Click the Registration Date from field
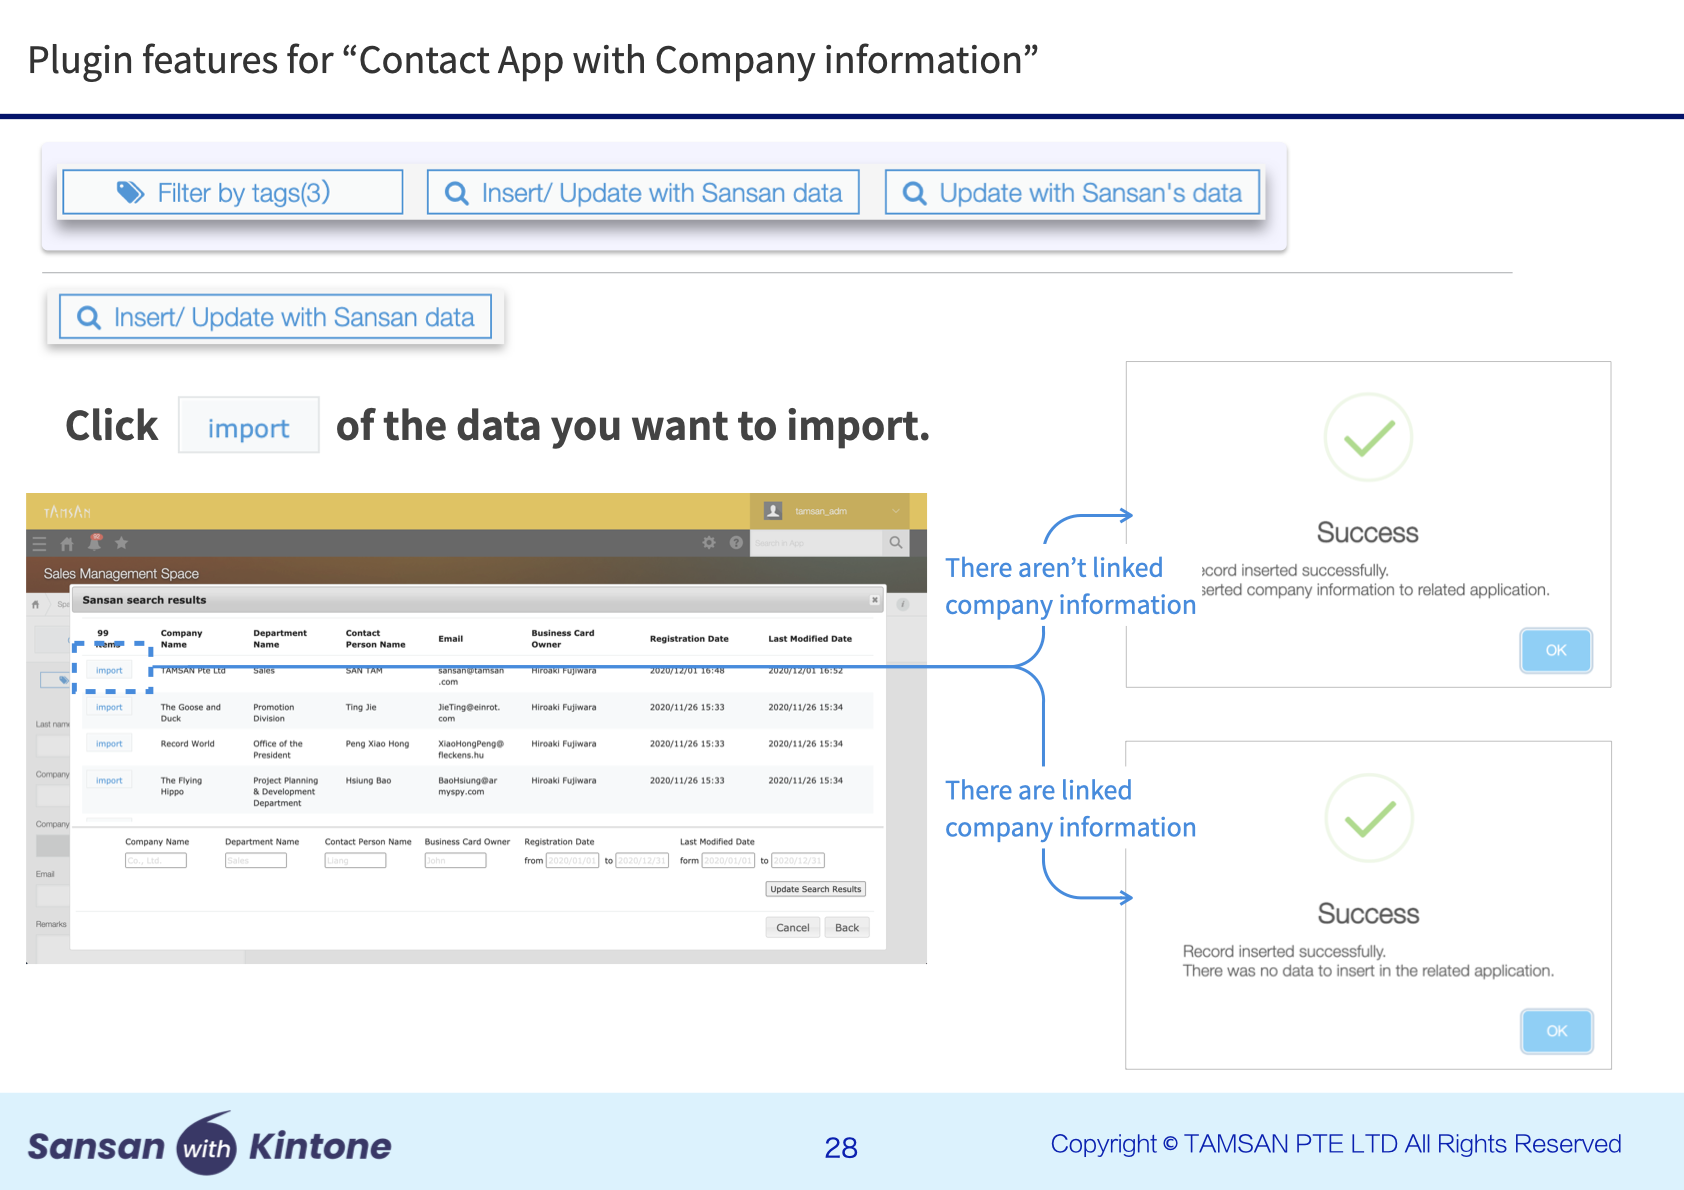The width and height of the screenshot is (1684, 1190). (572, 861)
